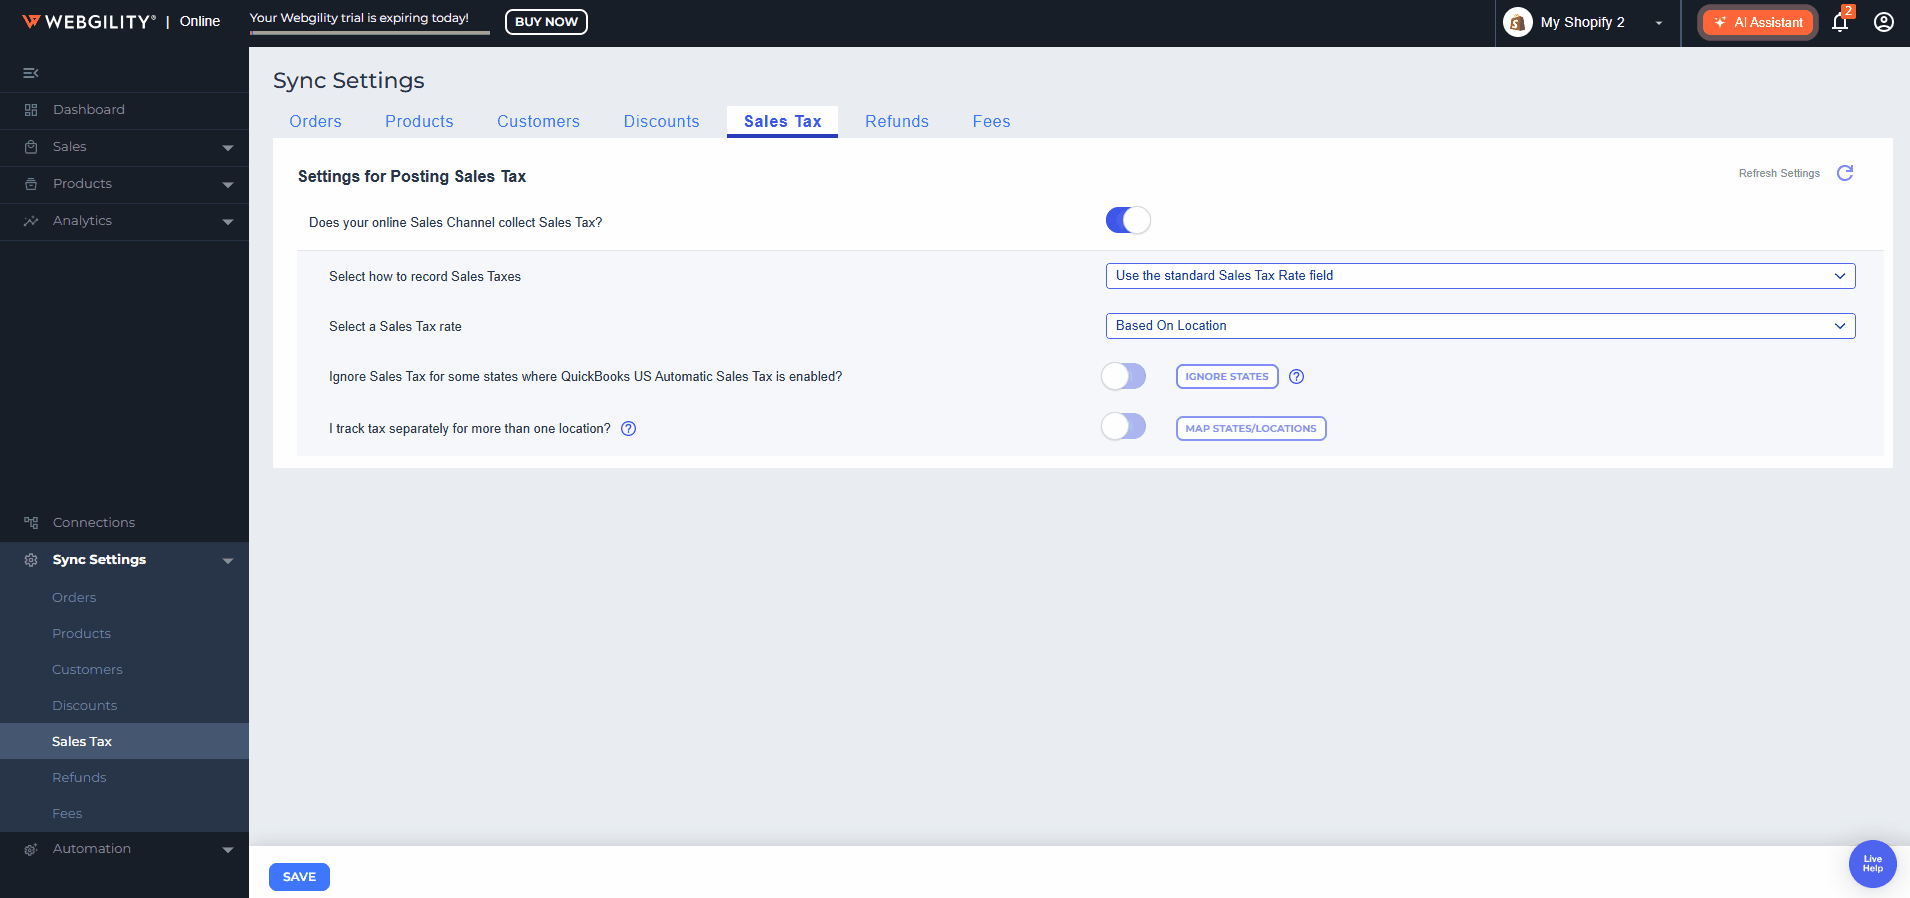
Task: Open notifications bell
Action: 1840,22
